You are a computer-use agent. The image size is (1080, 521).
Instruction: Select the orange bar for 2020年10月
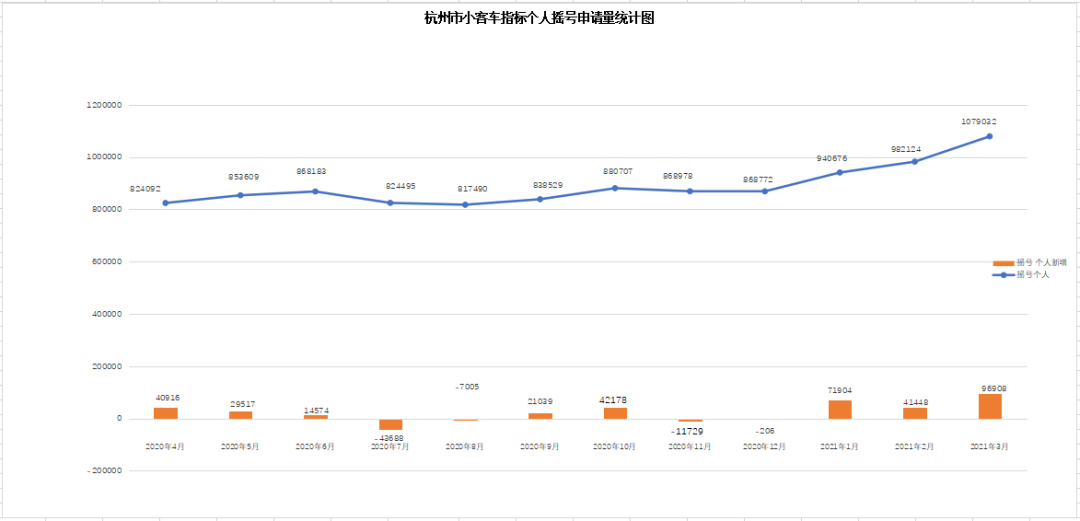tap(615, 413)
